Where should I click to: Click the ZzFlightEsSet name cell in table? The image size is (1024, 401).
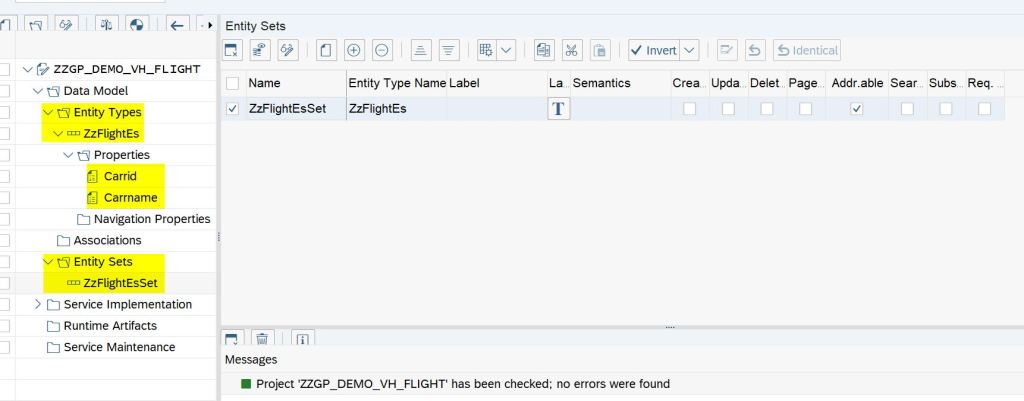296,109
